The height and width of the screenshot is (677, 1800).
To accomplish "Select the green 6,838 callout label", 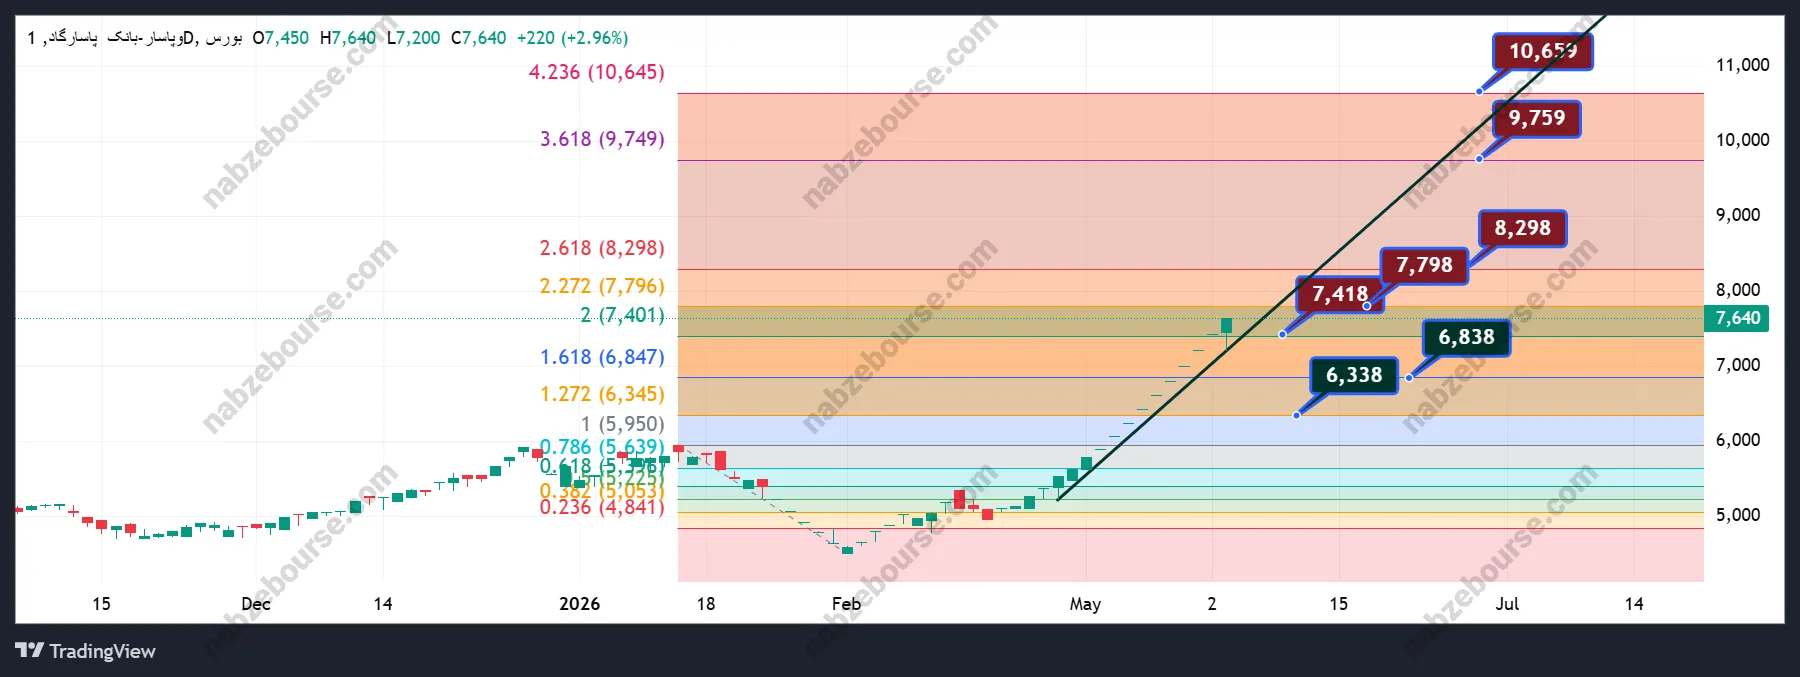I will click(x=1466, y=338).
